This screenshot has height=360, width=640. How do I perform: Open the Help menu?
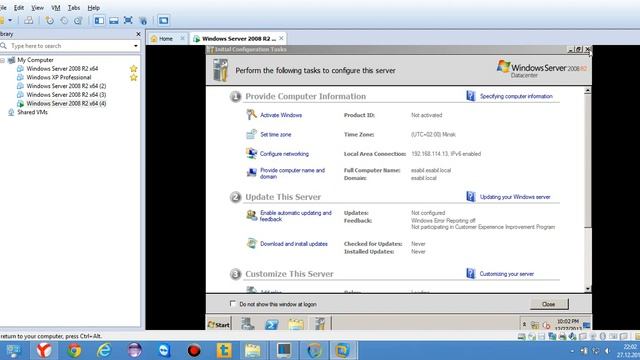point(93,8)
